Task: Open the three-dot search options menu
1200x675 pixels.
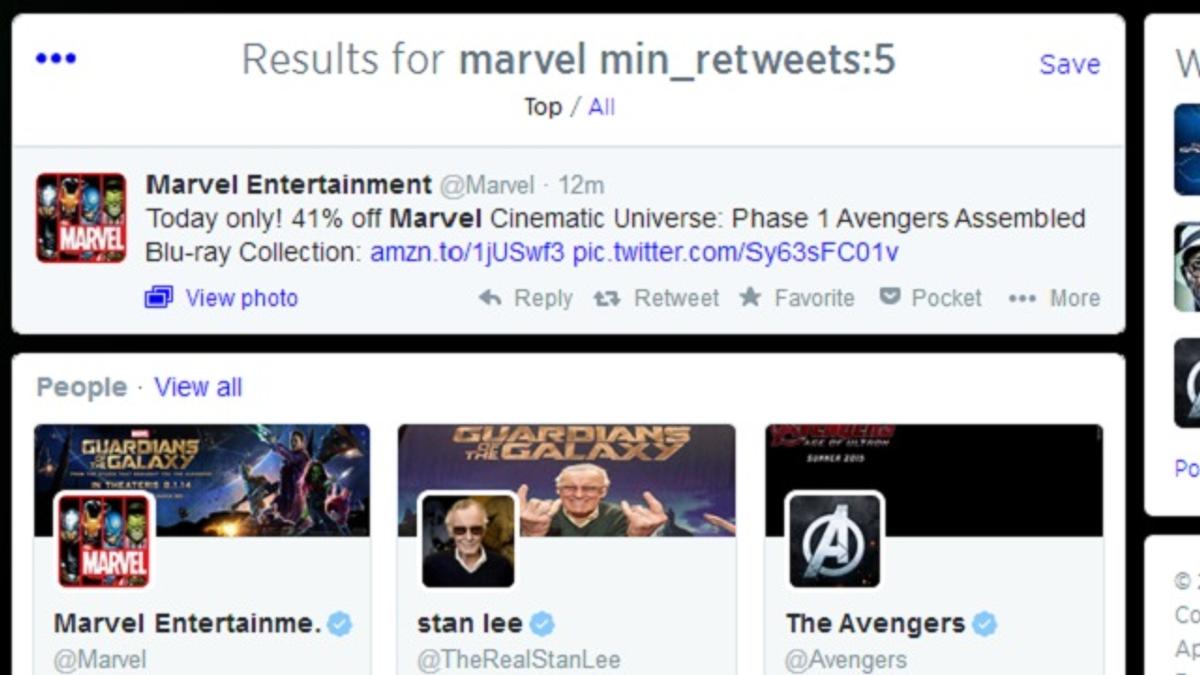Action: pos(56,59)
